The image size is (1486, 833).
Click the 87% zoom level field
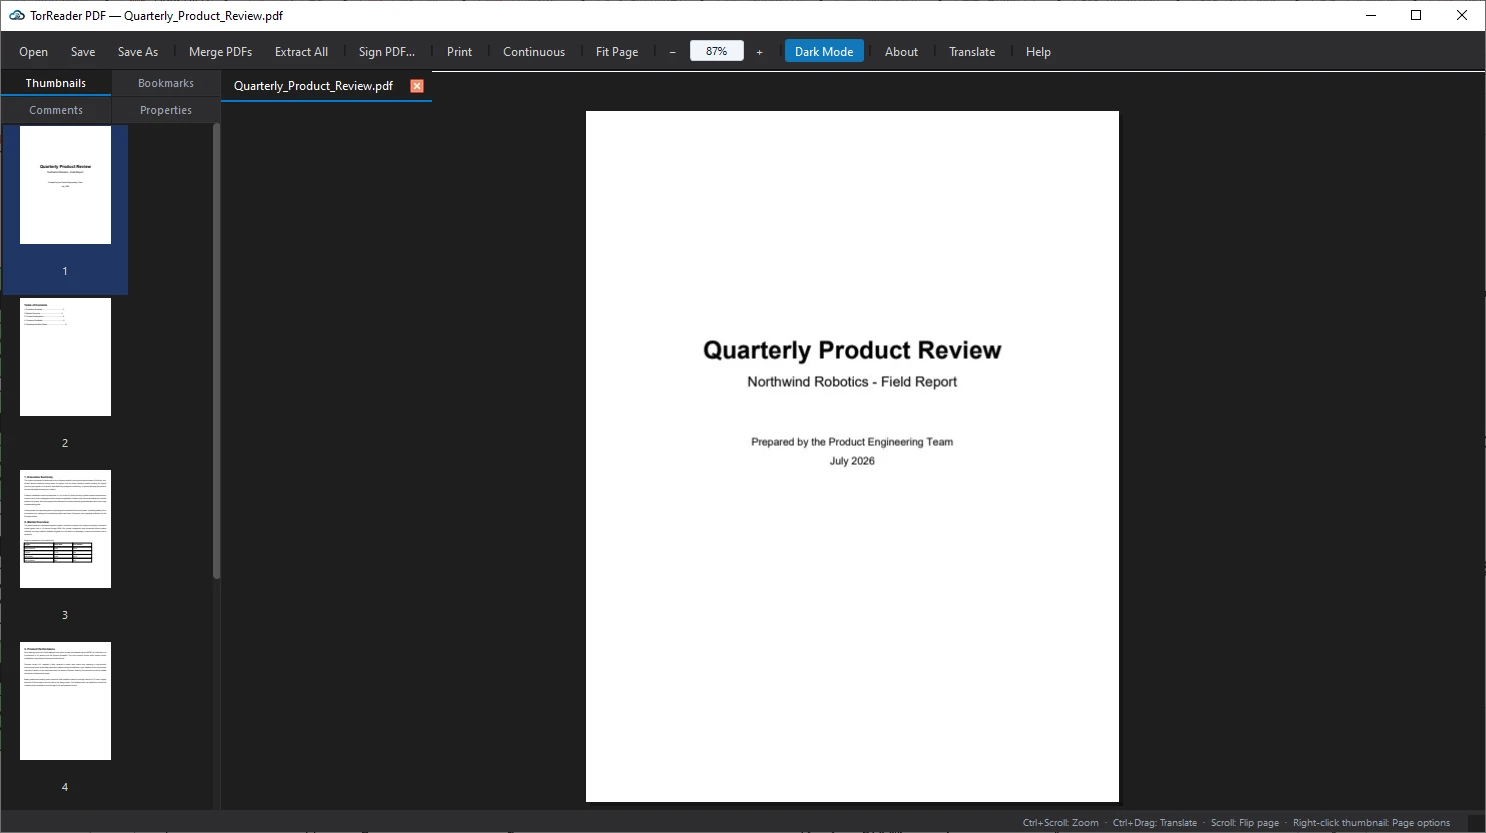coord(717,51)
